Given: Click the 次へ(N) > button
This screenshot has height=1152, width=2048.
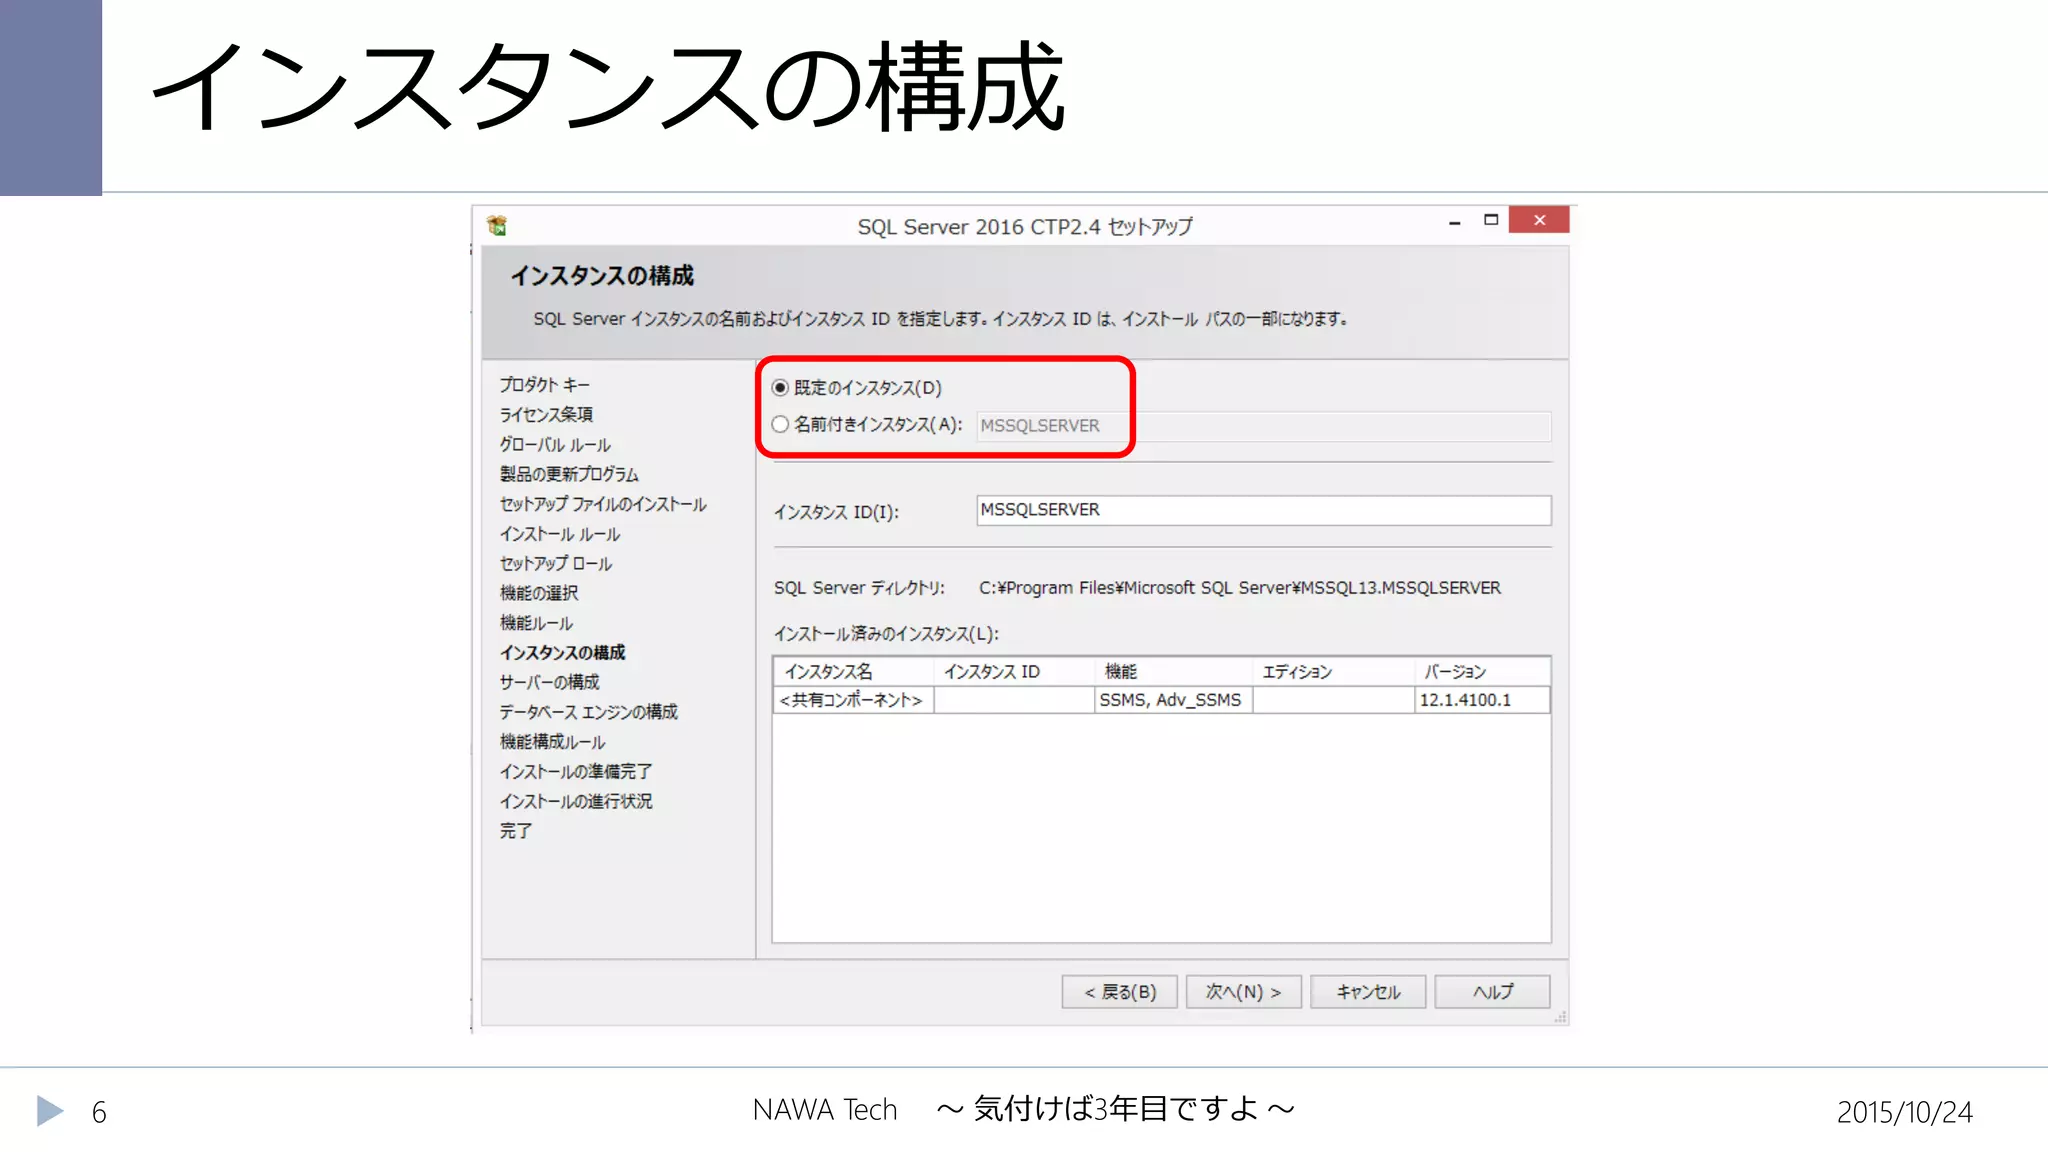Looking at the screenshot, I should pos(1243,992).
